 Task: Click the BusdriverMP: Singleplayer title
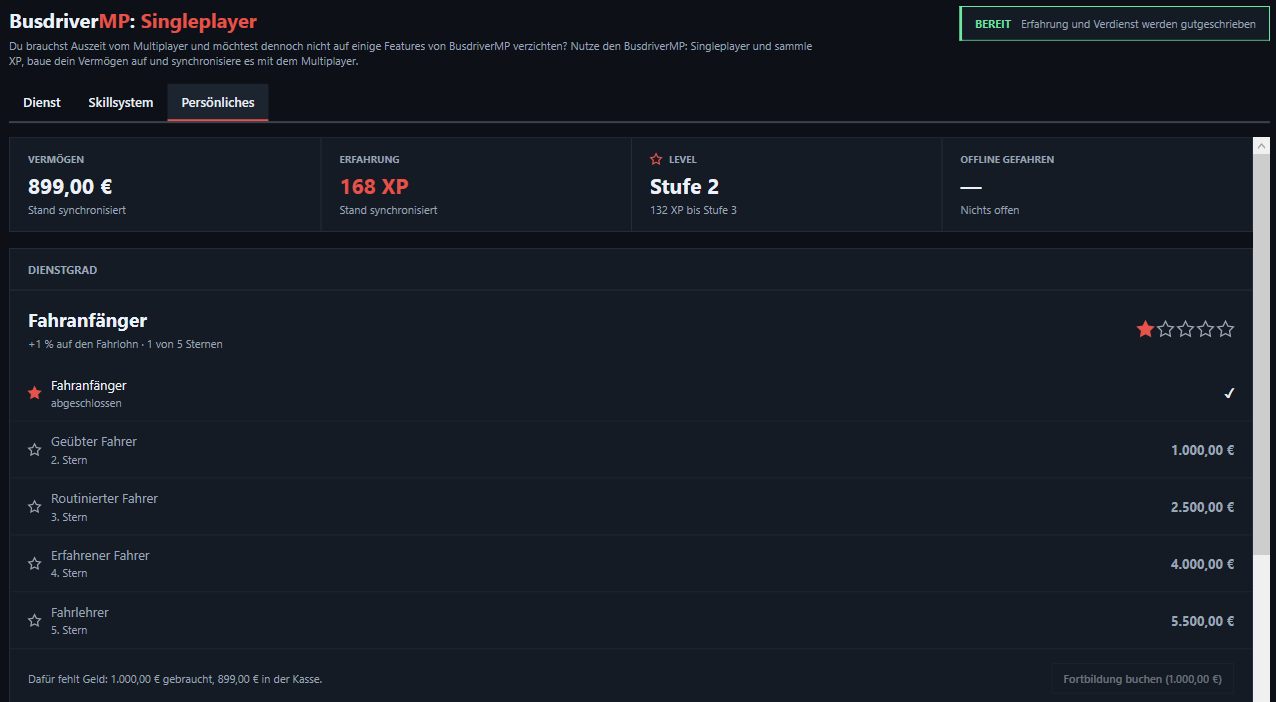click(133, 21)
